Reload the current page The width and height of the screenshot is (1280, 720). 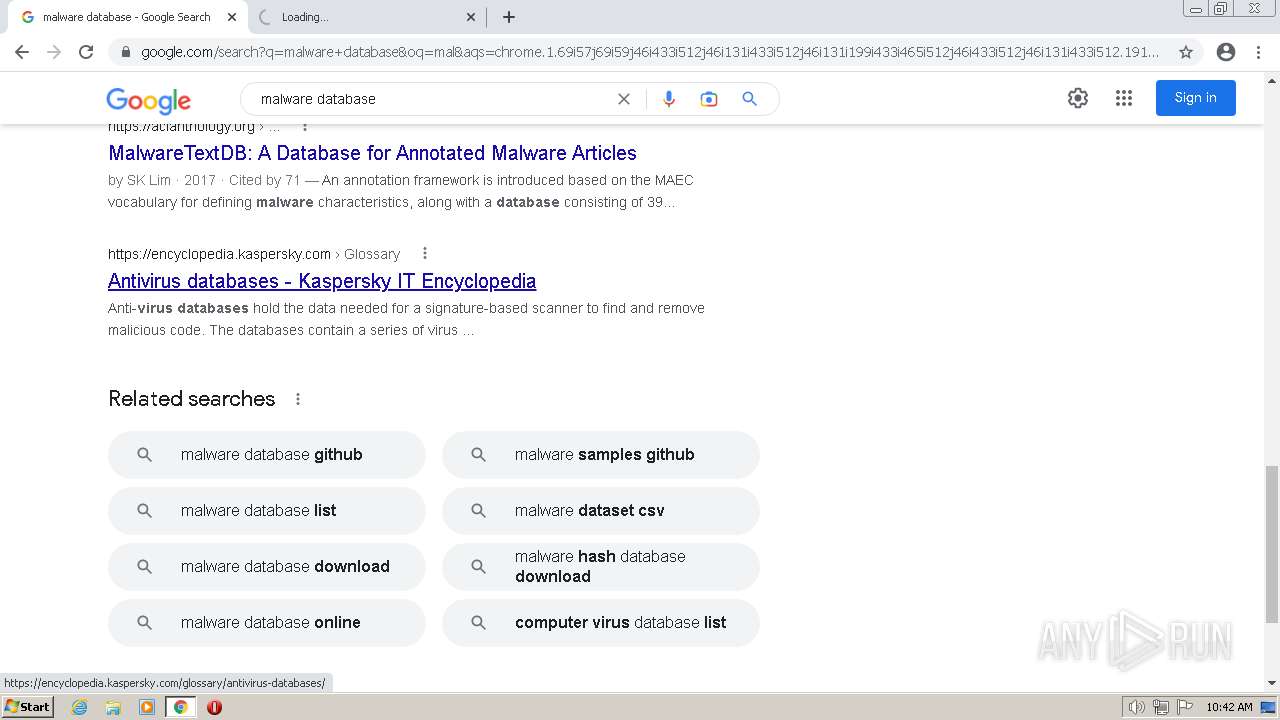pos(86,52)
